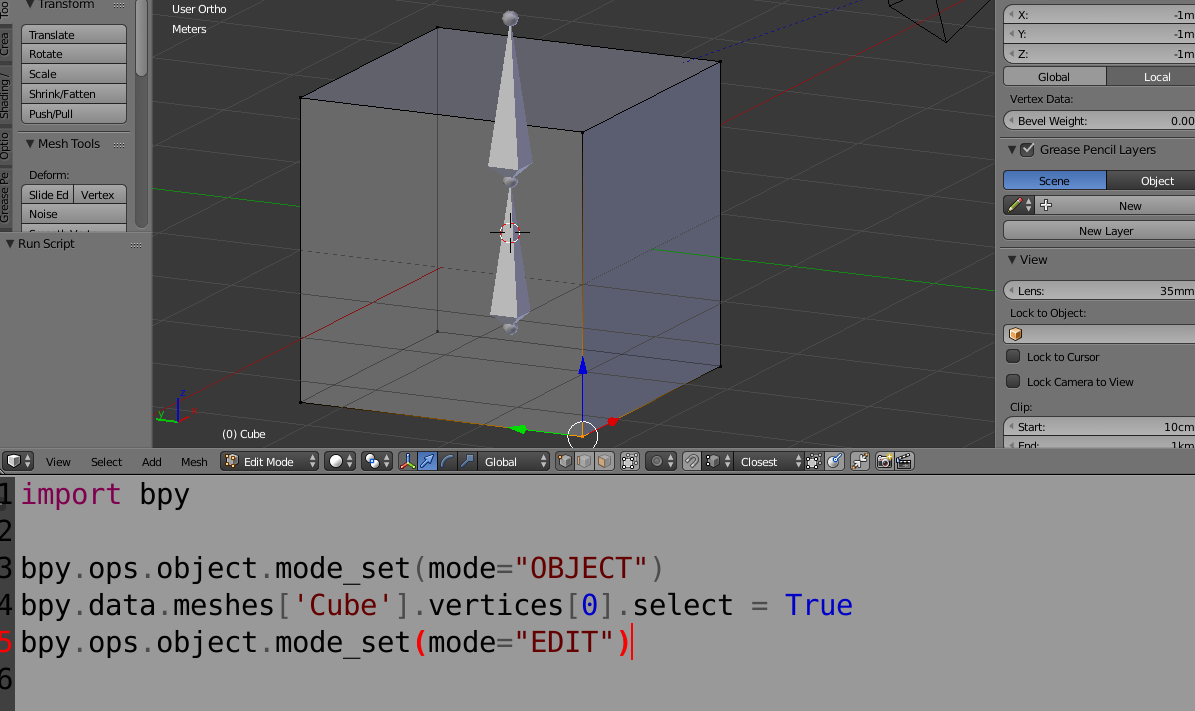Screen dimensions: 1195x711
Task: Click the Translate button
Action: click(74, 34)
